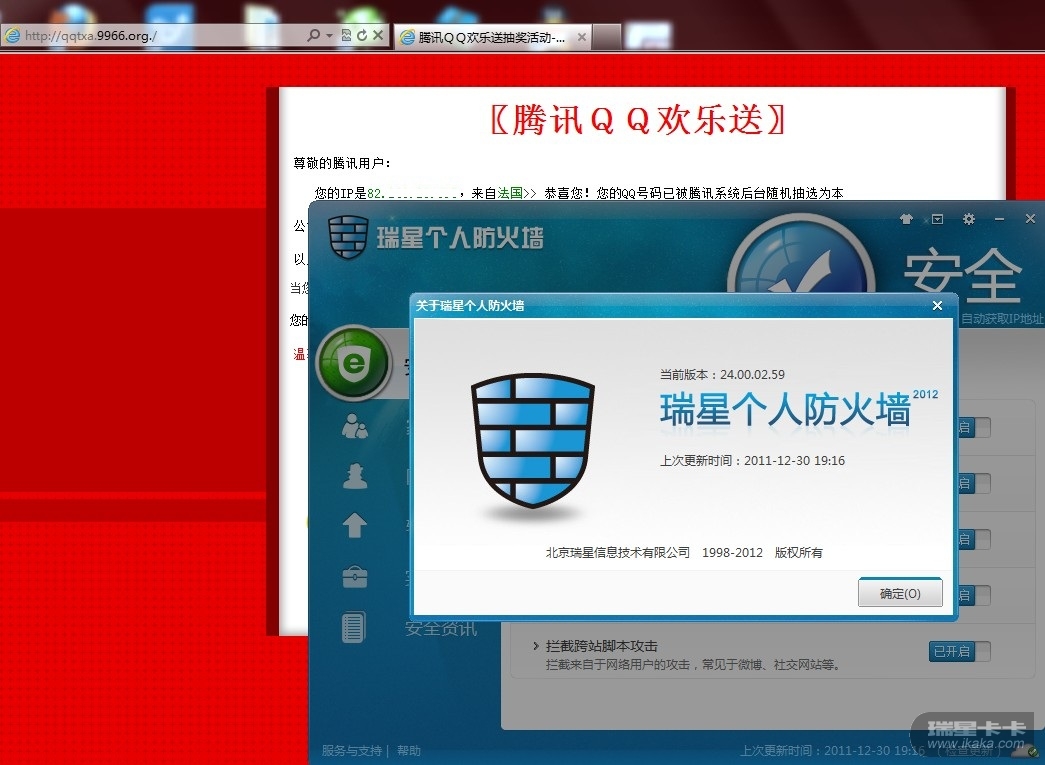1045x765 pixels.
Task: Select the 腾讯QQ欢乐送抽奖活动 browser tab
Action: 492,37
